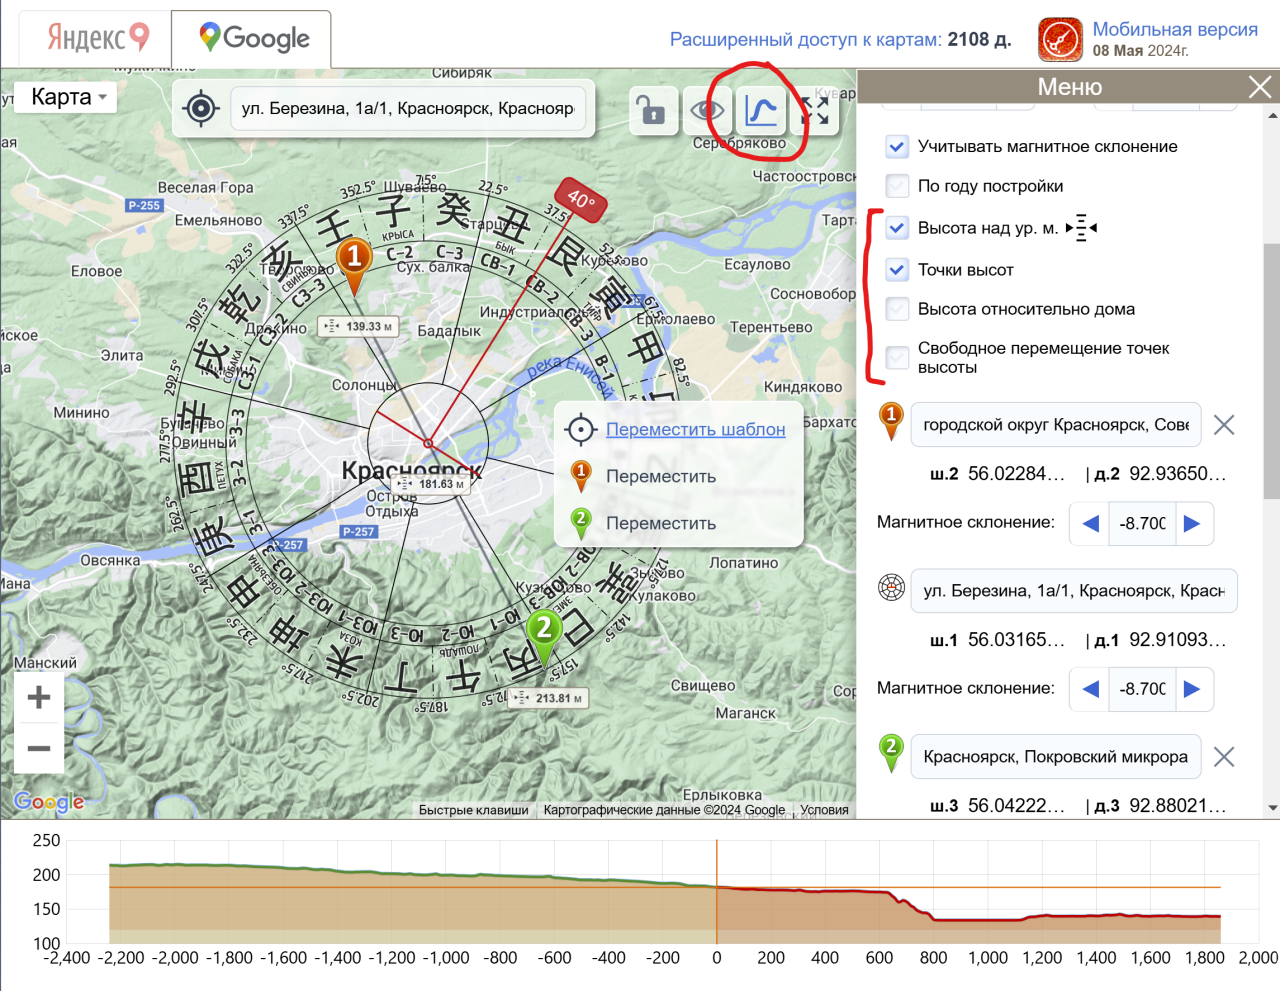Click the address search field
The width and height of the screenshot is (1280, 991).
408,108
